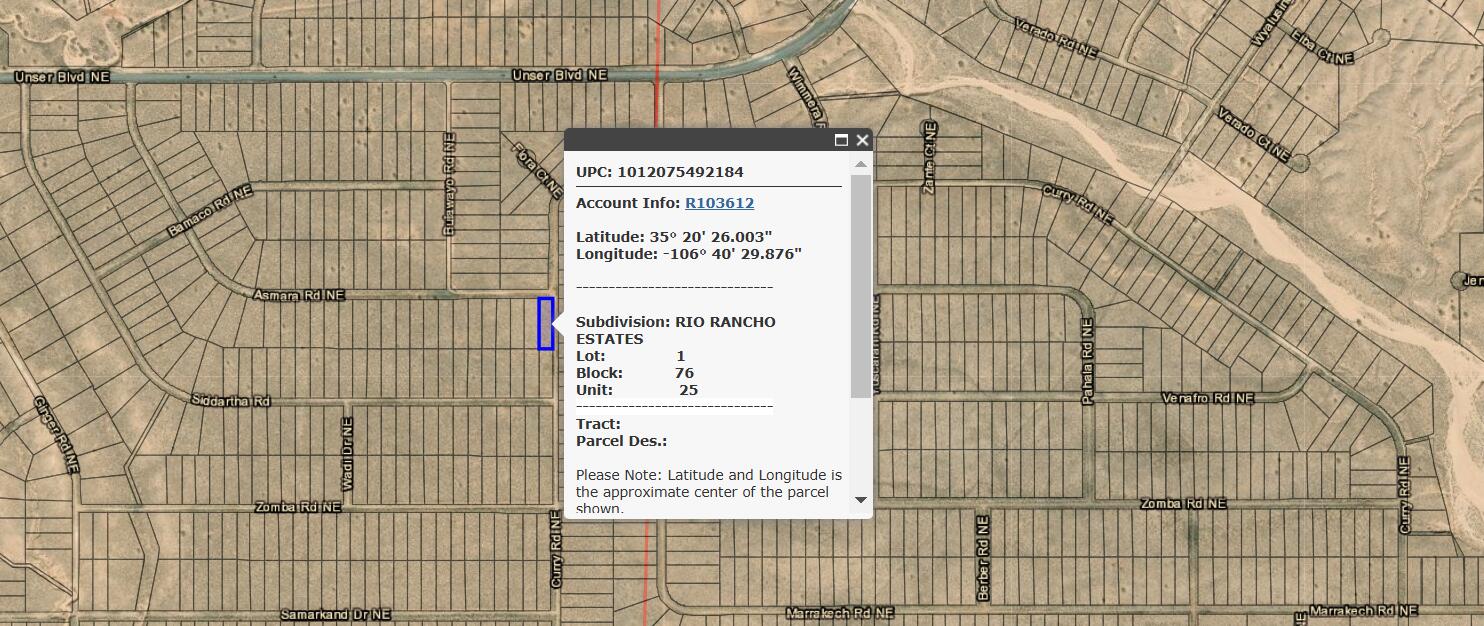Click the UPC number 1012075492184
Screen dimensions: 1484x626
680,172
